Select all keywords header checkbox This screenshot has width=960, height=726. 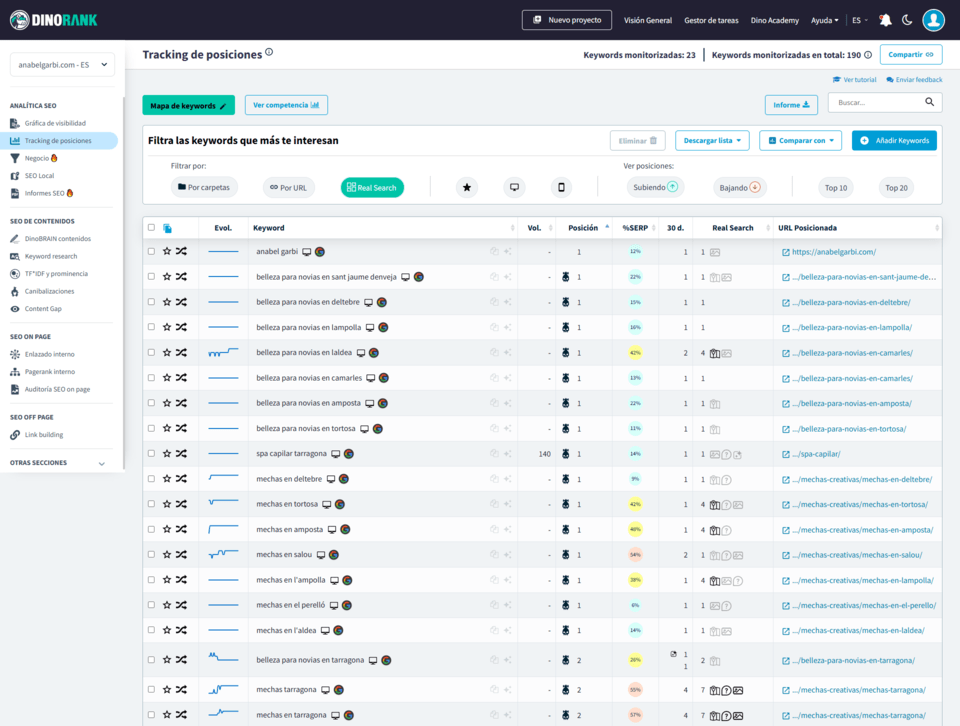click(151, 228)
